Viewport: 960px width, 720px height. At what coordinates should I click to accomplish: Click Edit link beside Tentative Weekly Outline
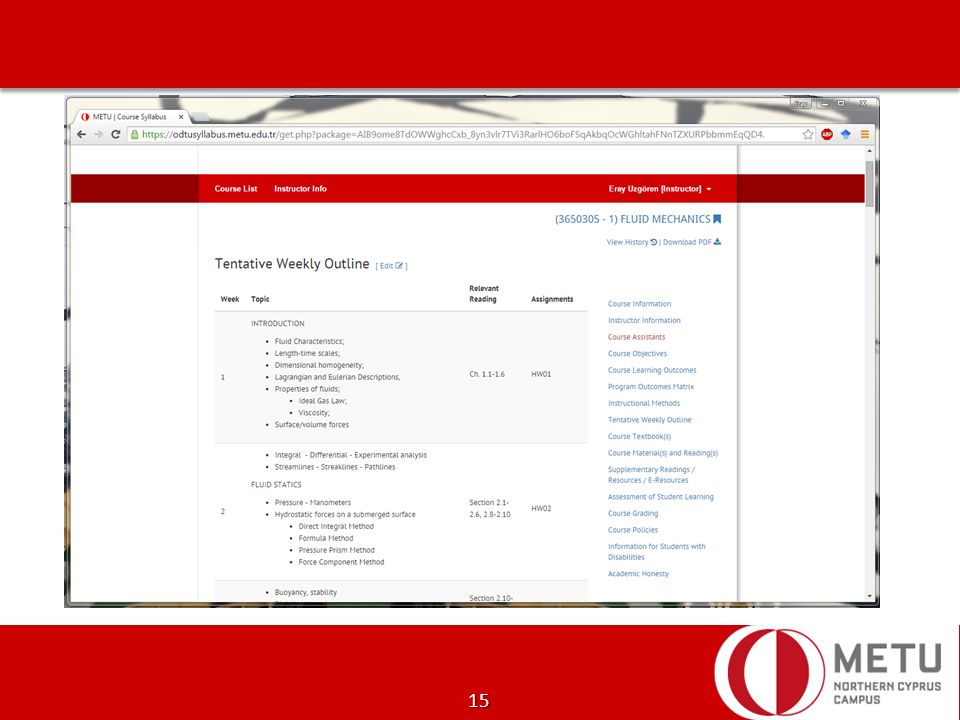391,266
